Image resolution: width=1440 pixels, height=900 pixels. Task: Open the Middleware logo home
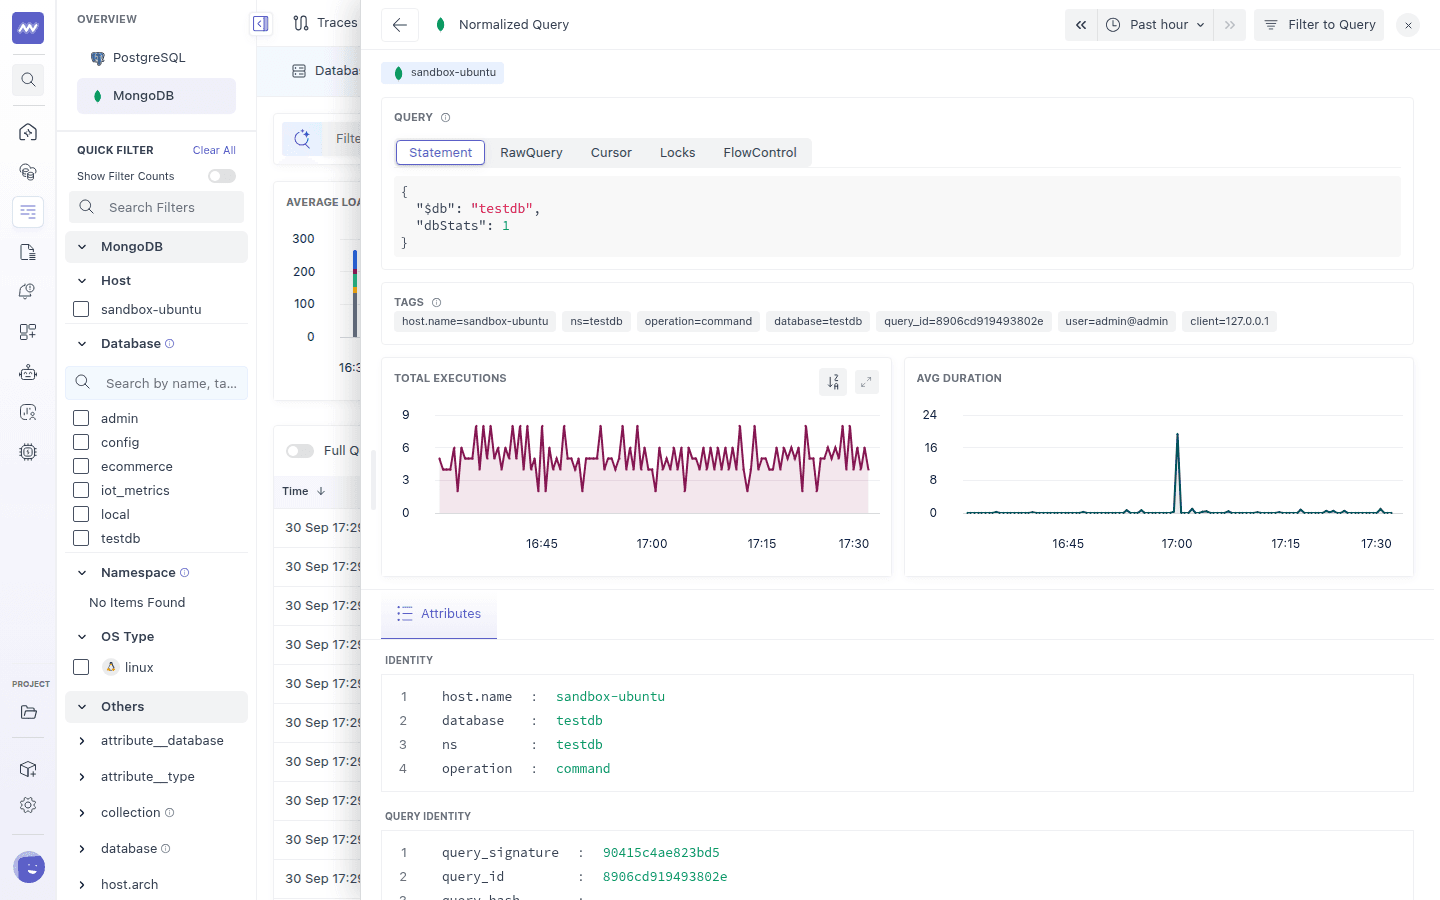coord(28,28)
